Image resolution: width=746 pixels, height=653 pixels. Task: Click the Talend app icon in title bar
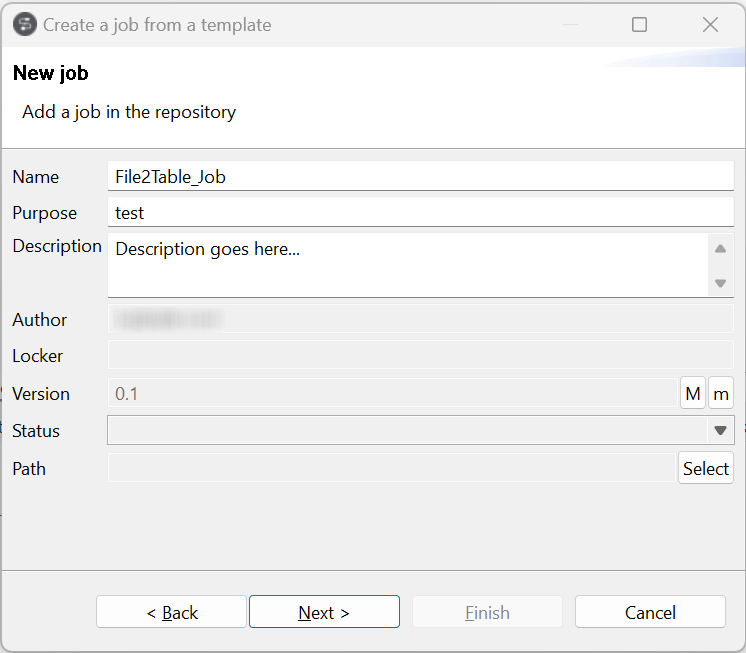[25, 25]
